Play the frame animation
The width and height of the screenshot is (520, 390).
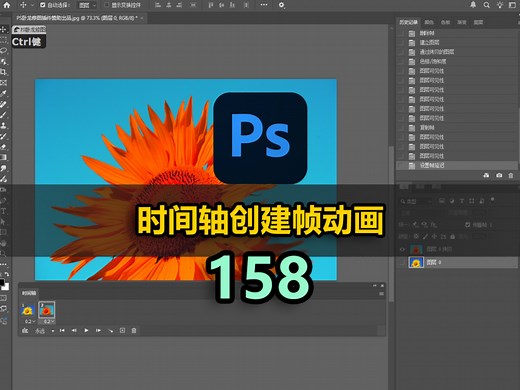(86, 330)
